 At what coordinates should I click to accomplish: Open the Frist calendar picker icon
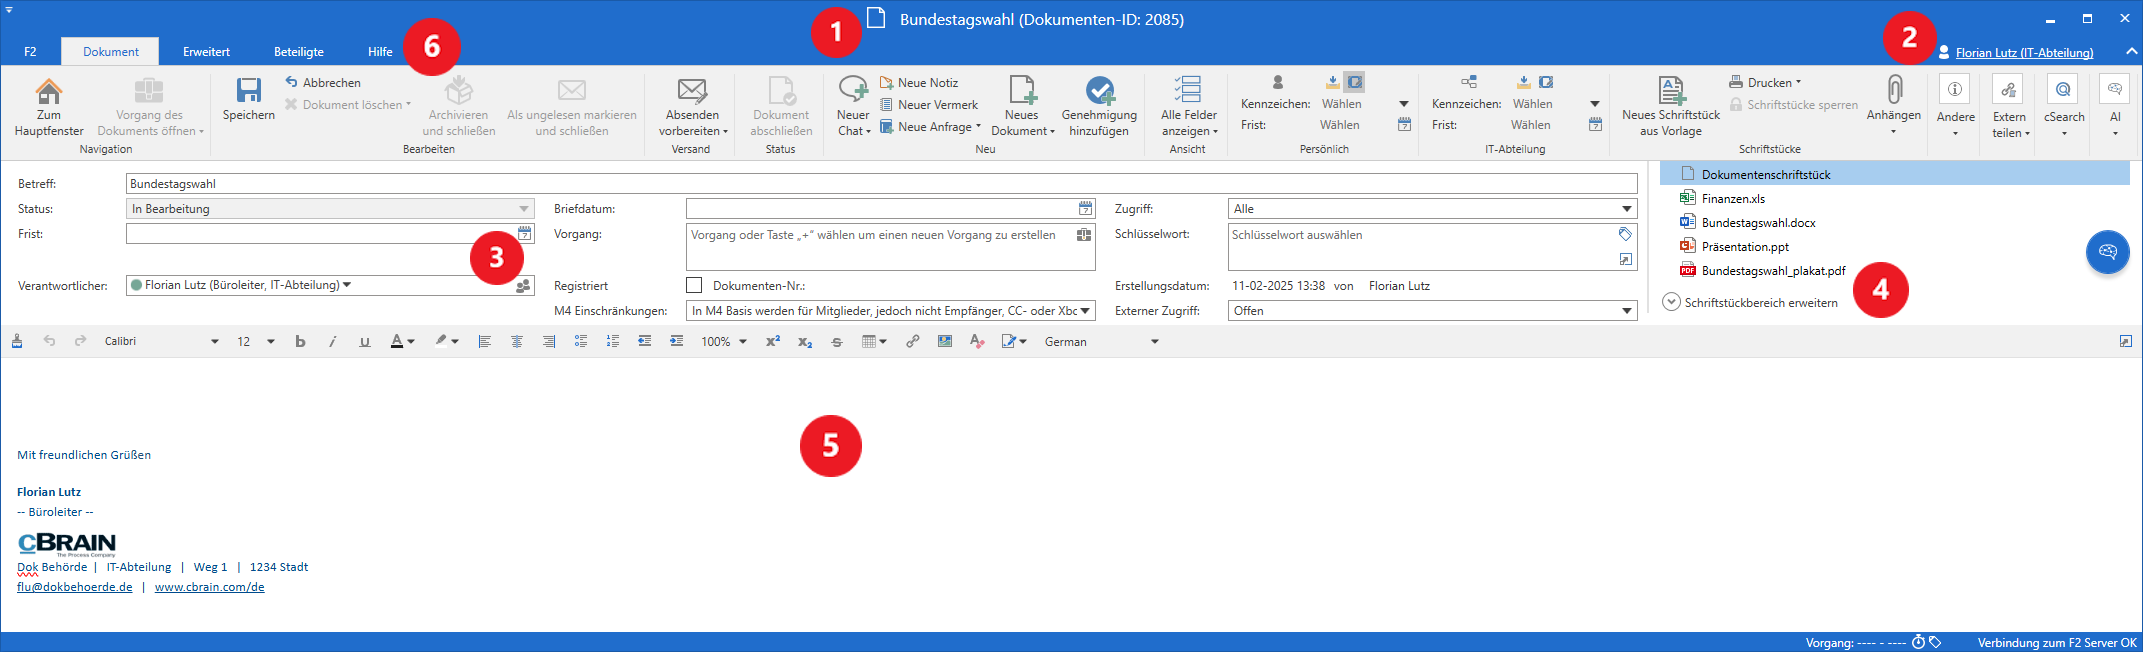525,234
